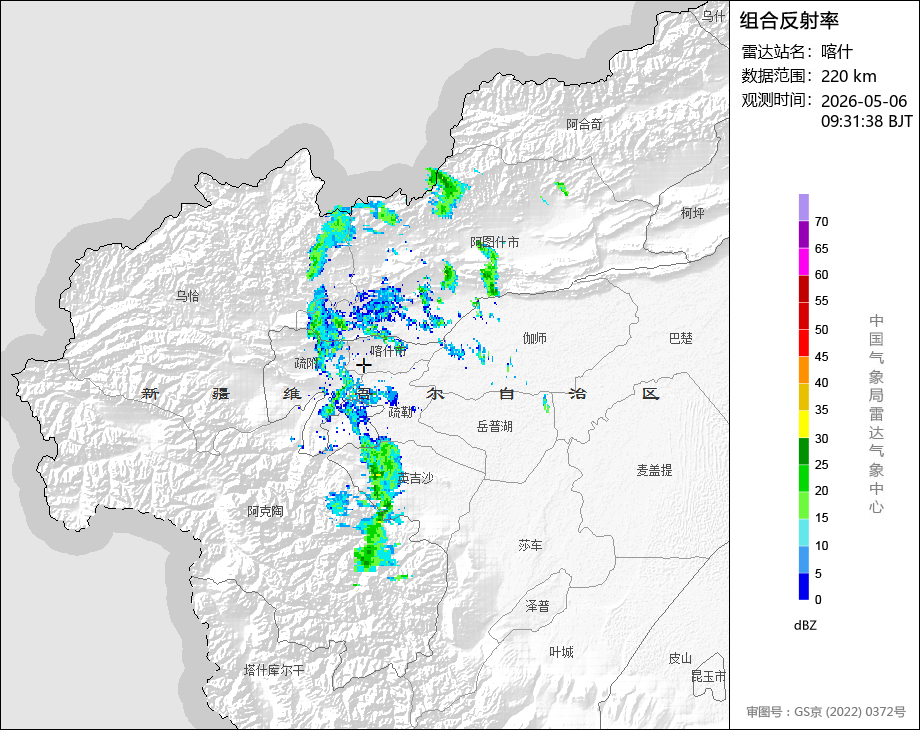The width and height of the screenshot is (920, 730).
Task: Click the map label 喀什市
Action: 389,351
